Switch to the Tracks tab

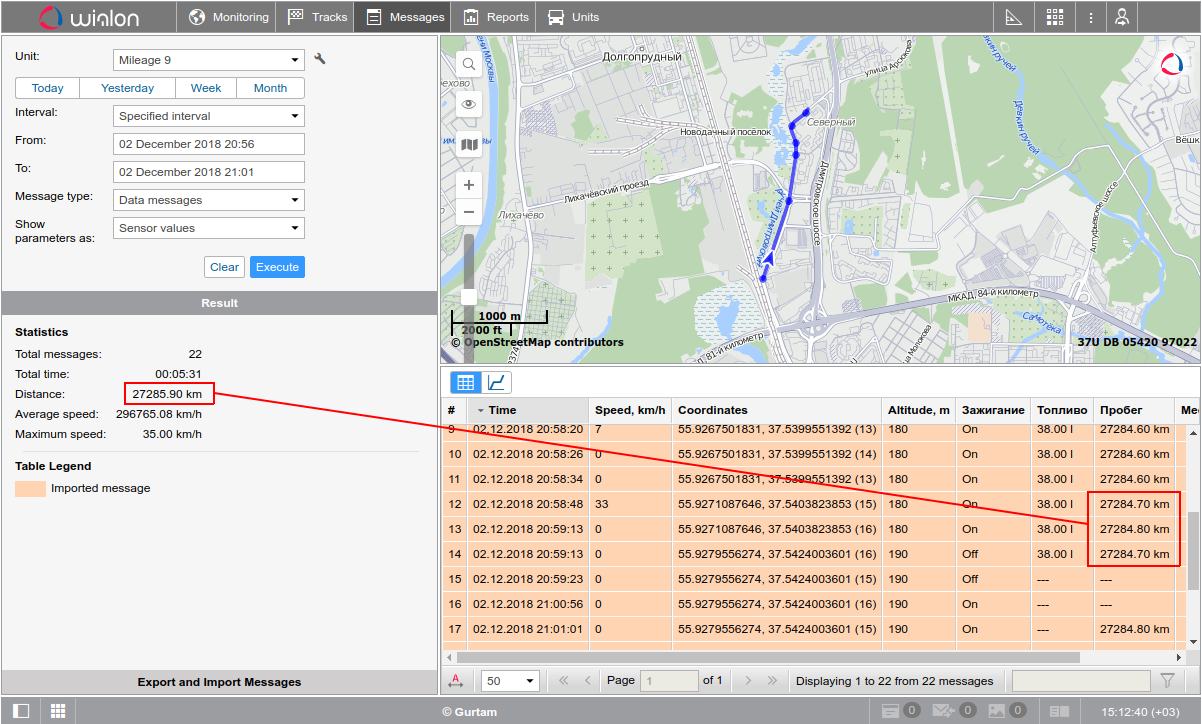(318, 17)
